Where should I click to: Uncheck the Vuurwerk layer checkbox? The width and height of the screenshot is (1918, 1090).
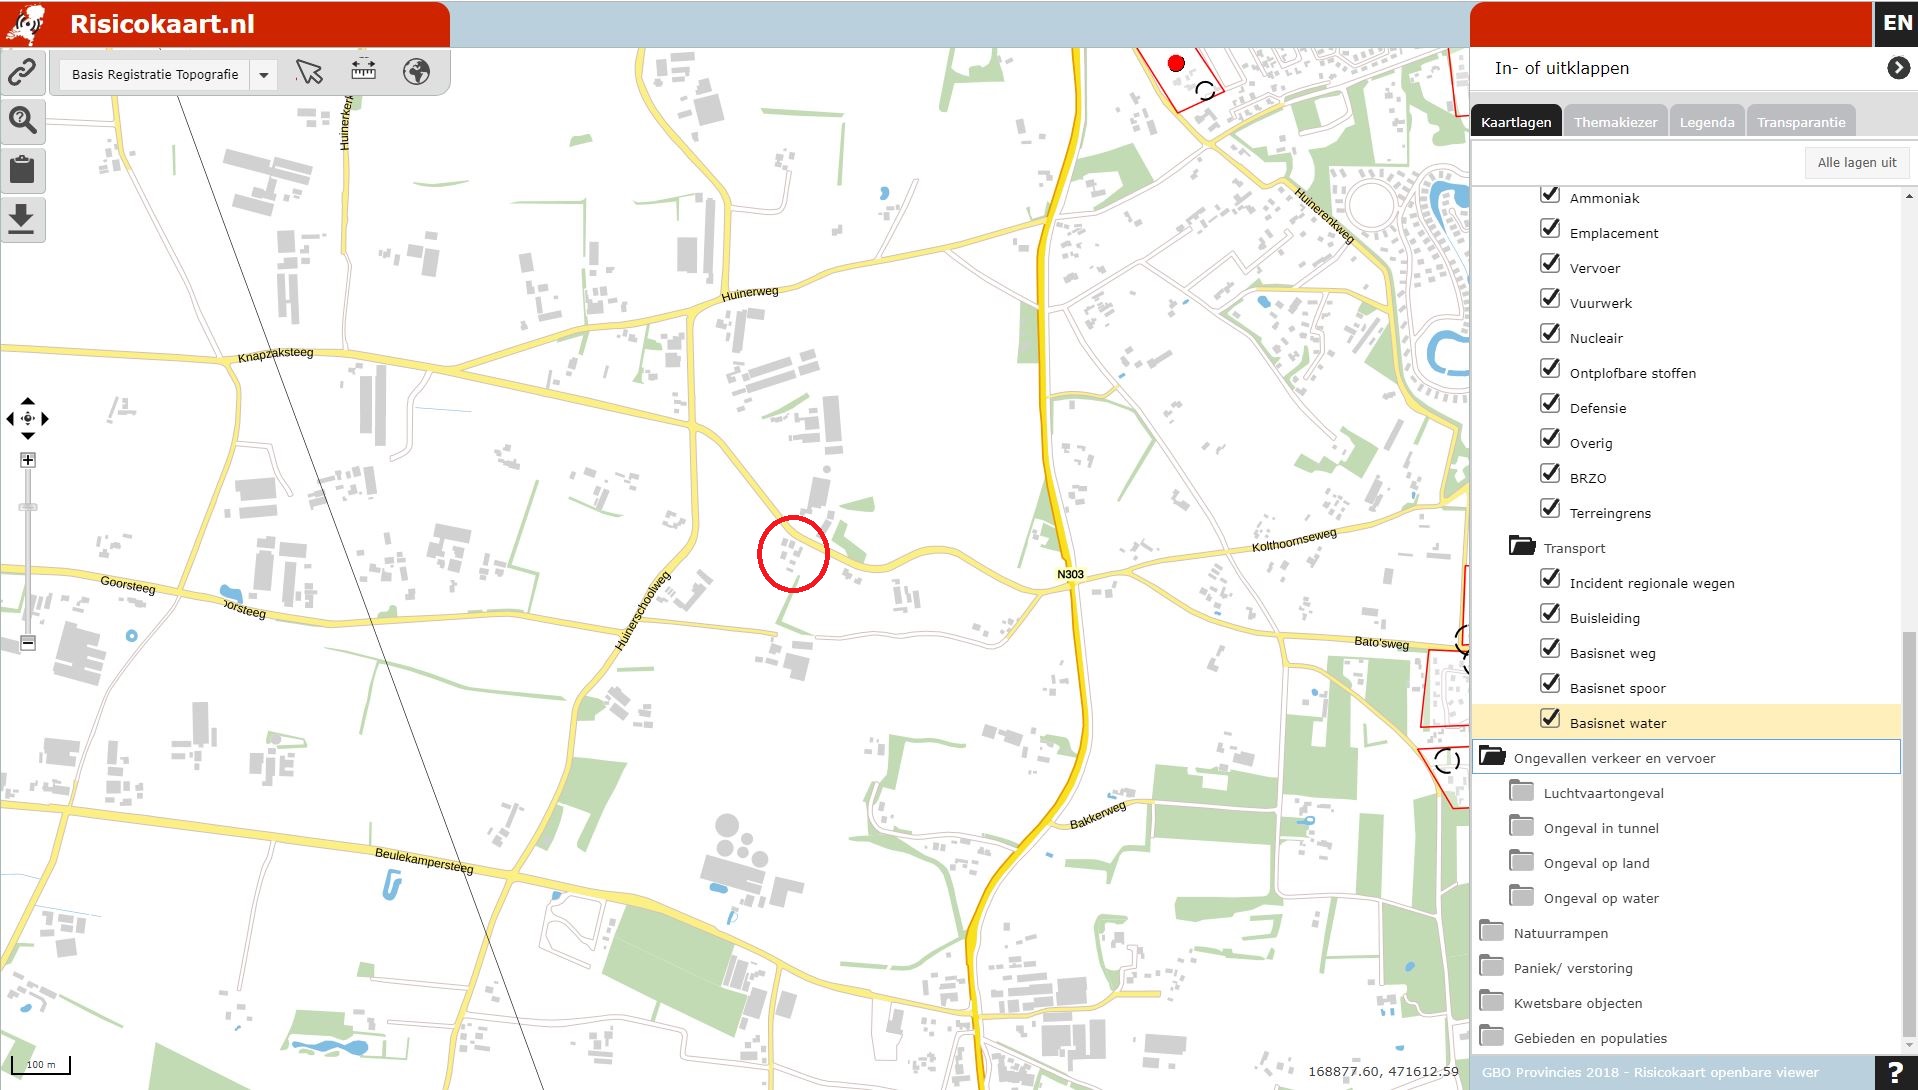(x=1550, y=298)
